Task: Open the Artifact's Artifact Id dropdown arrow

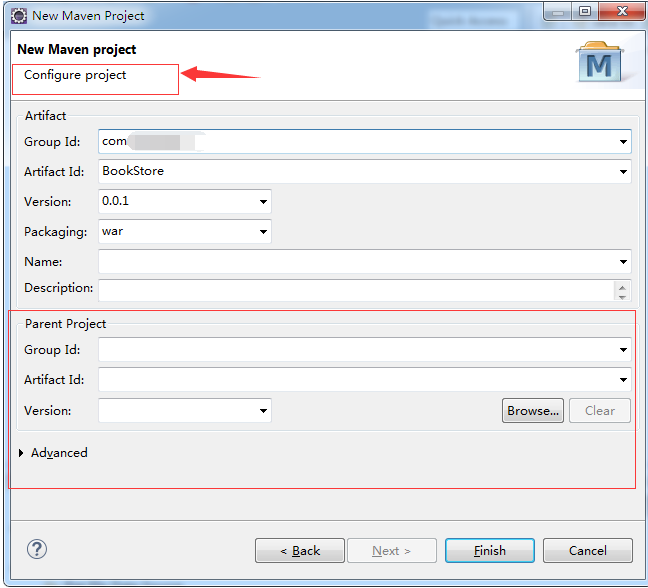Action: tap(623, 171)
